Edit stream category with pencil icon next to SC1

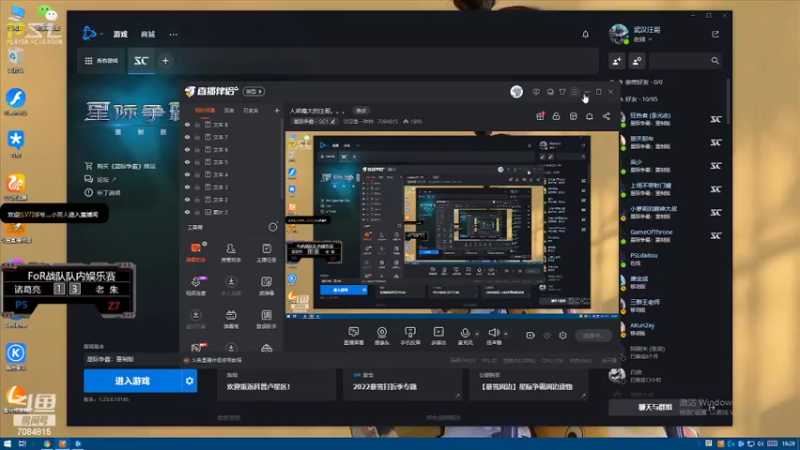point(333,121)
